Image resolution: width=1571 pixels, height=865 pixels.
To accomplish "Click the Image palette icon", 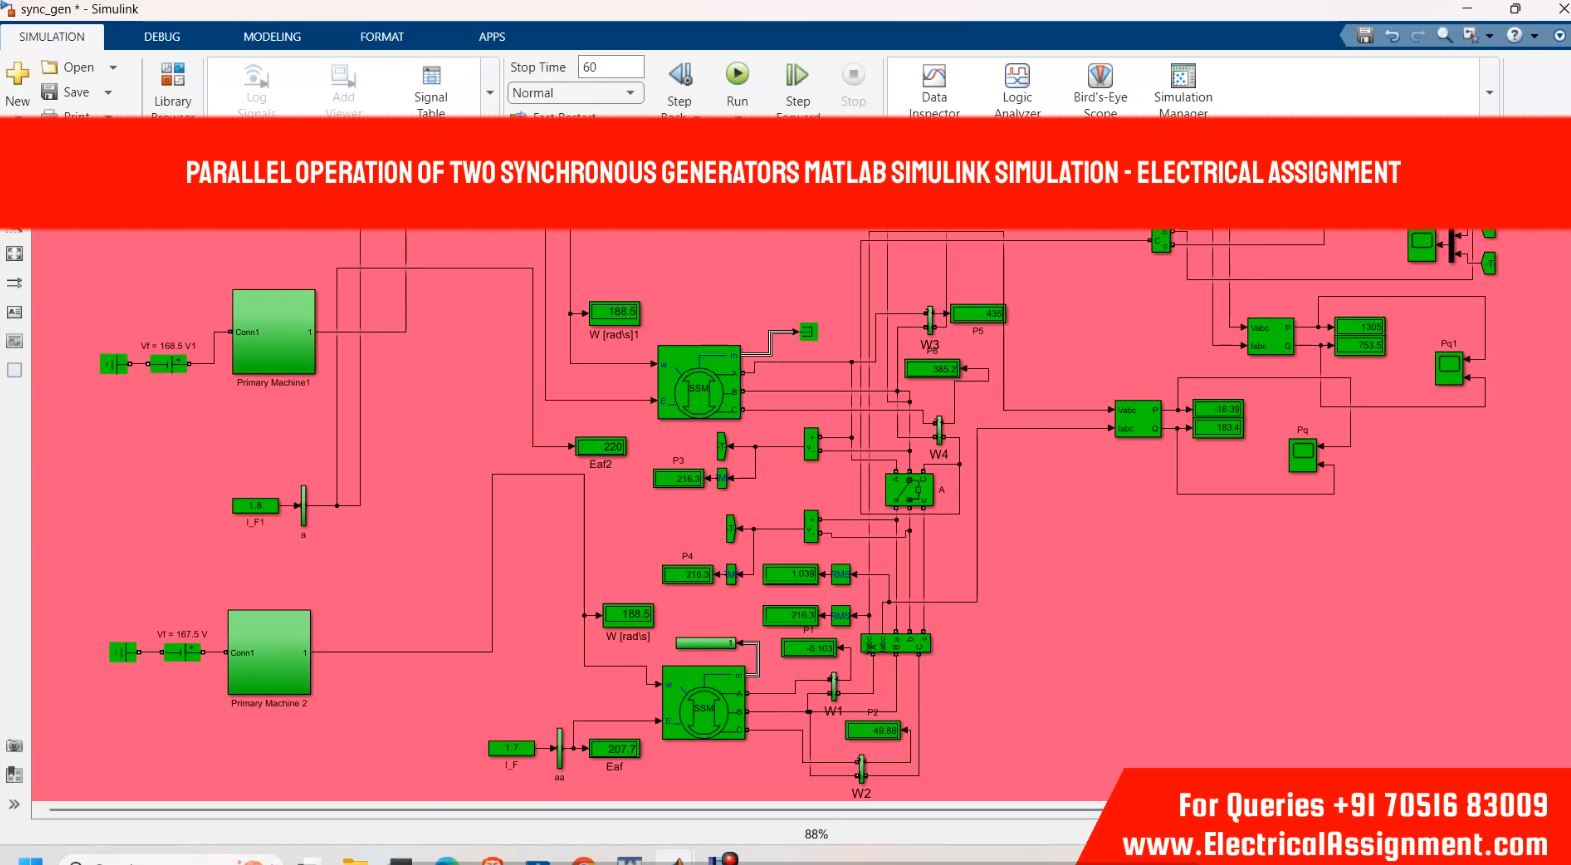I will pos(14,341).
